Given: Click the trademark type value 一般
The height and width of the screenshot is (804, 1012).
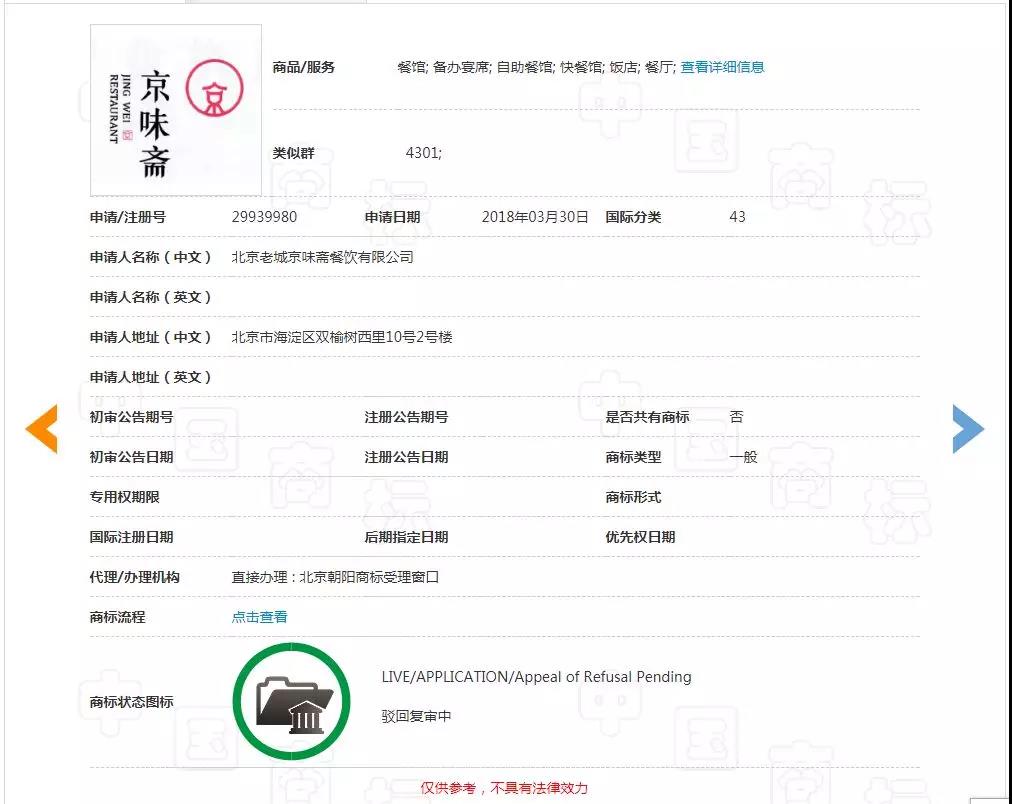Looking at the screenshot, I should pos(743,457).
